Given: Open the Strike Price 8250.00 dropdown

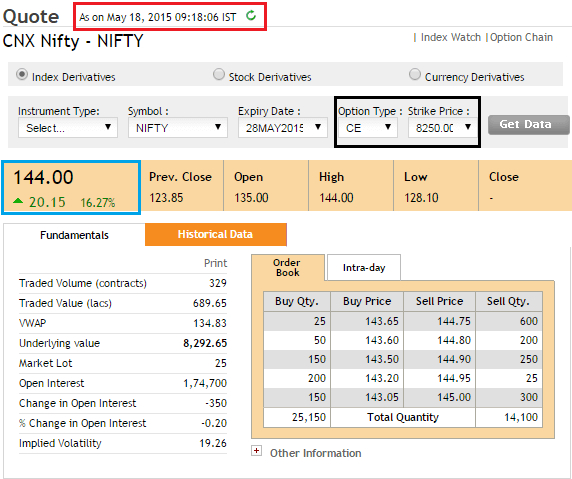Looking at the screenshot, I should (442, 128).
